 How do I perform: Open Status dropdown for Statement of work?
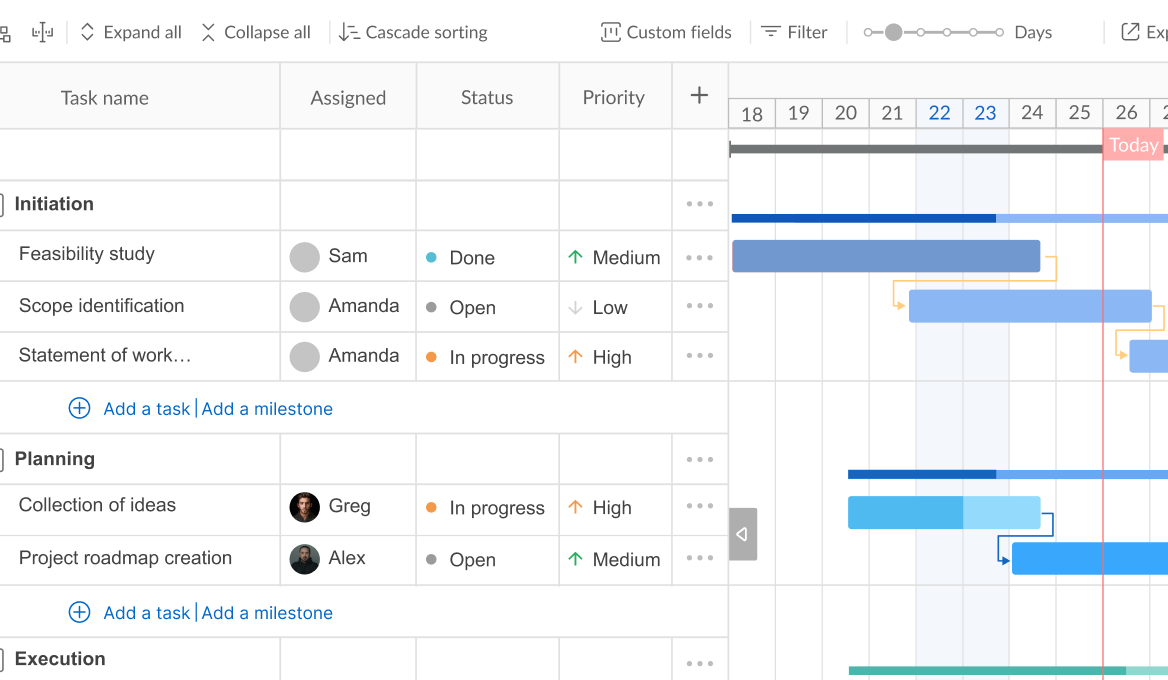click(x=487, y=357)
